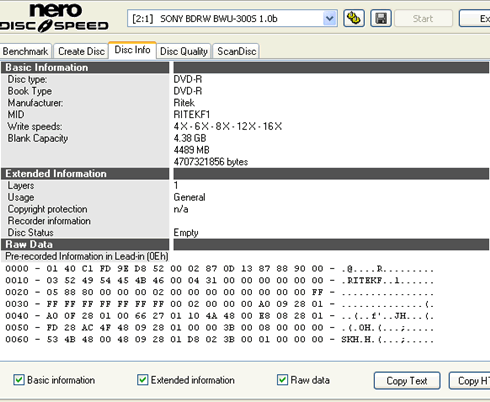The width and height of the screenshot is (490, 402).
Task: Switch to the Create Disc tab
Action: click(x=81, y=51)
